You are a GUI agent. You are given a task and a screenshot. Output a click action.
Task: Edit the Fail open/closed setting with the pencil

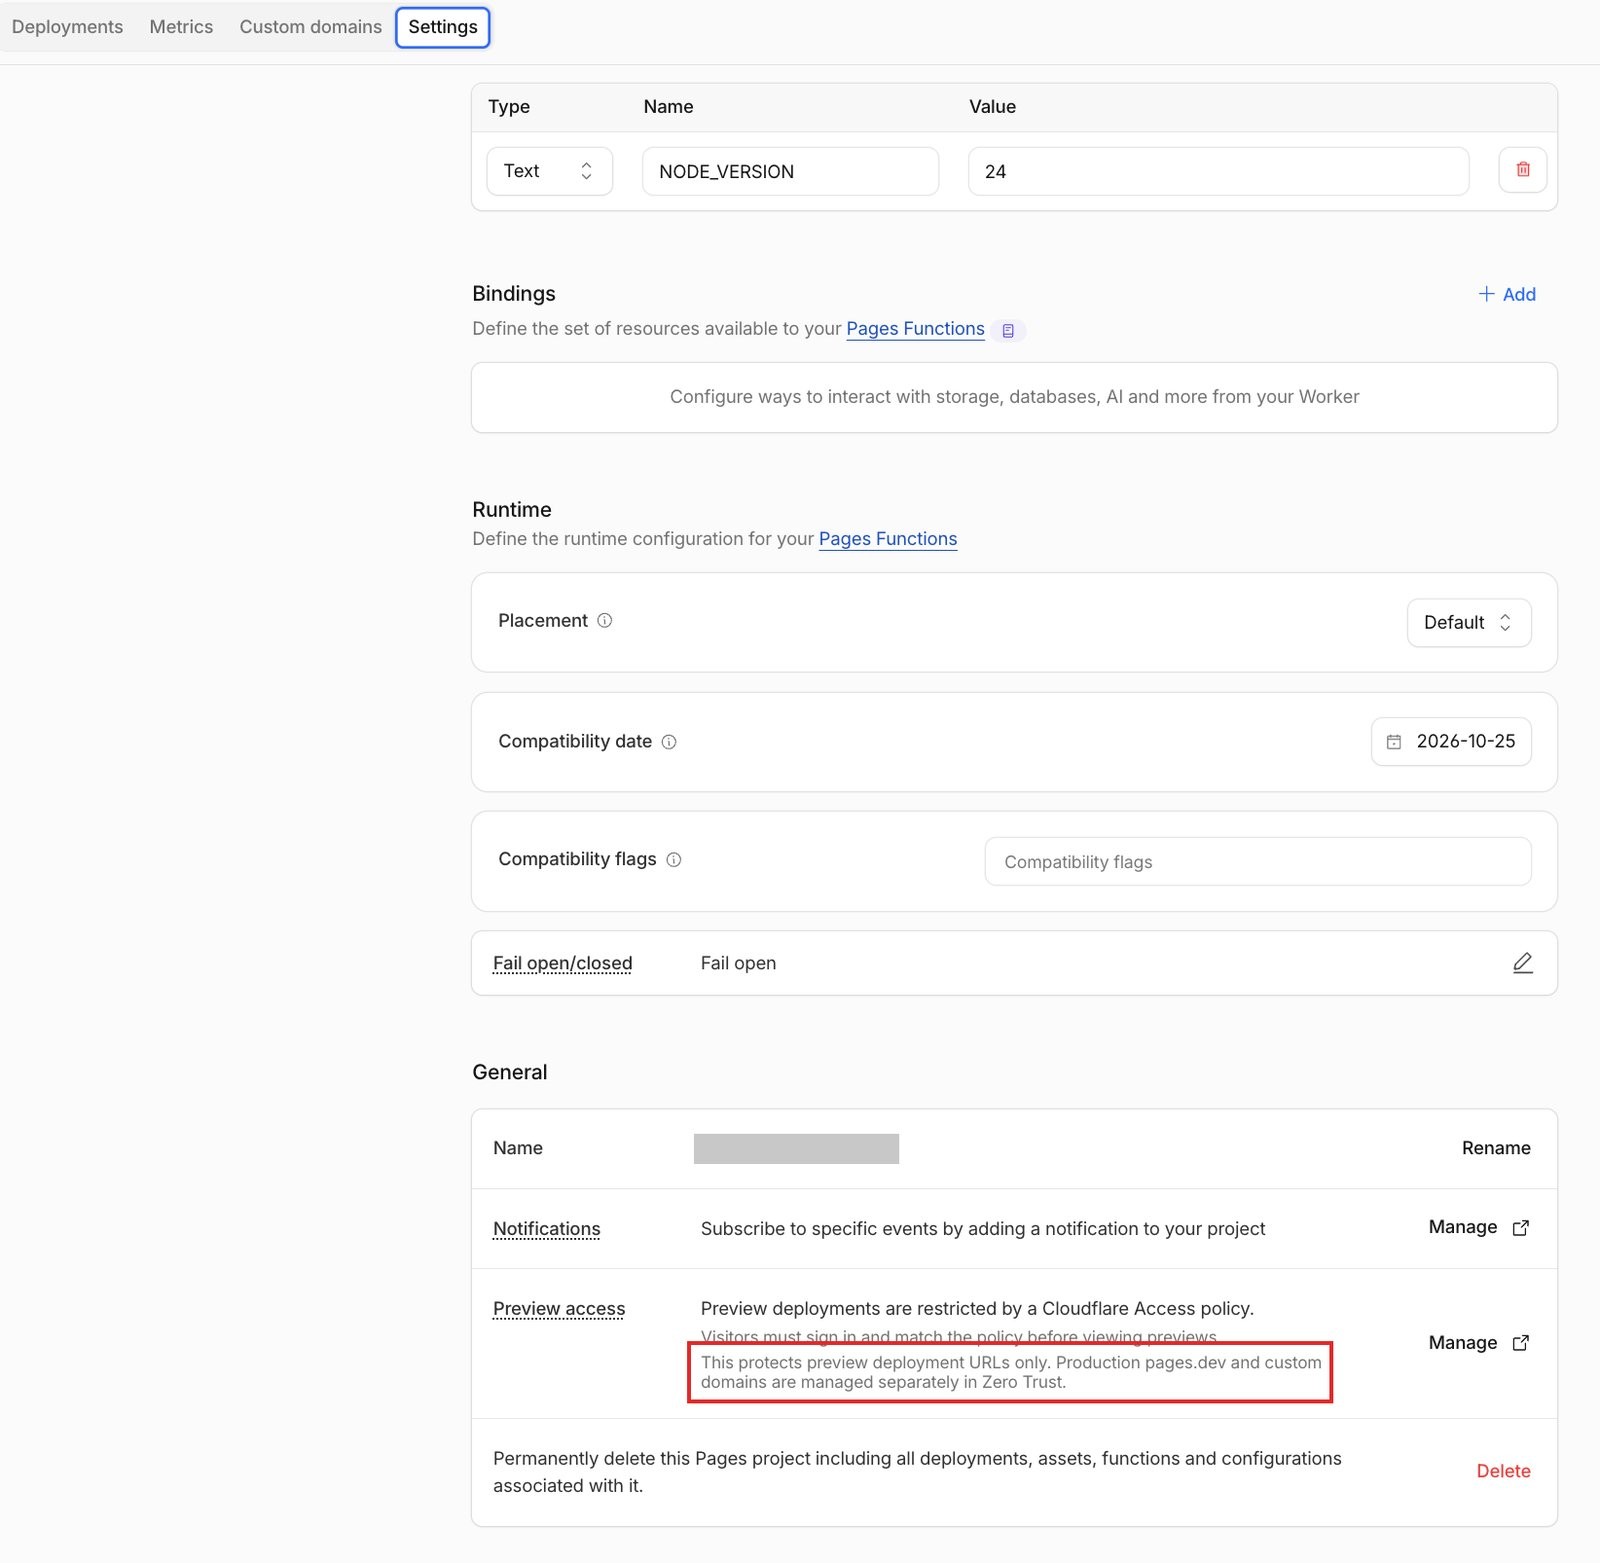(1522, 963)
